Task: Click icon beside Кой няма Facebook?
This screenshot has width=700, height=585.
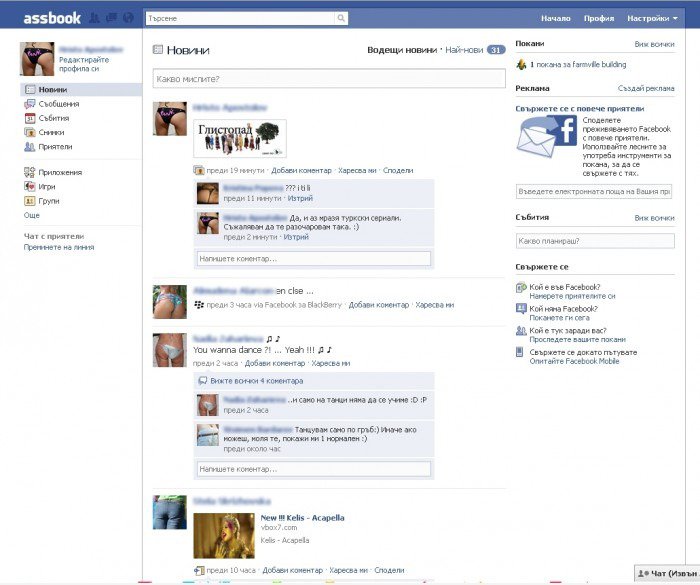Action: (521, 309)
